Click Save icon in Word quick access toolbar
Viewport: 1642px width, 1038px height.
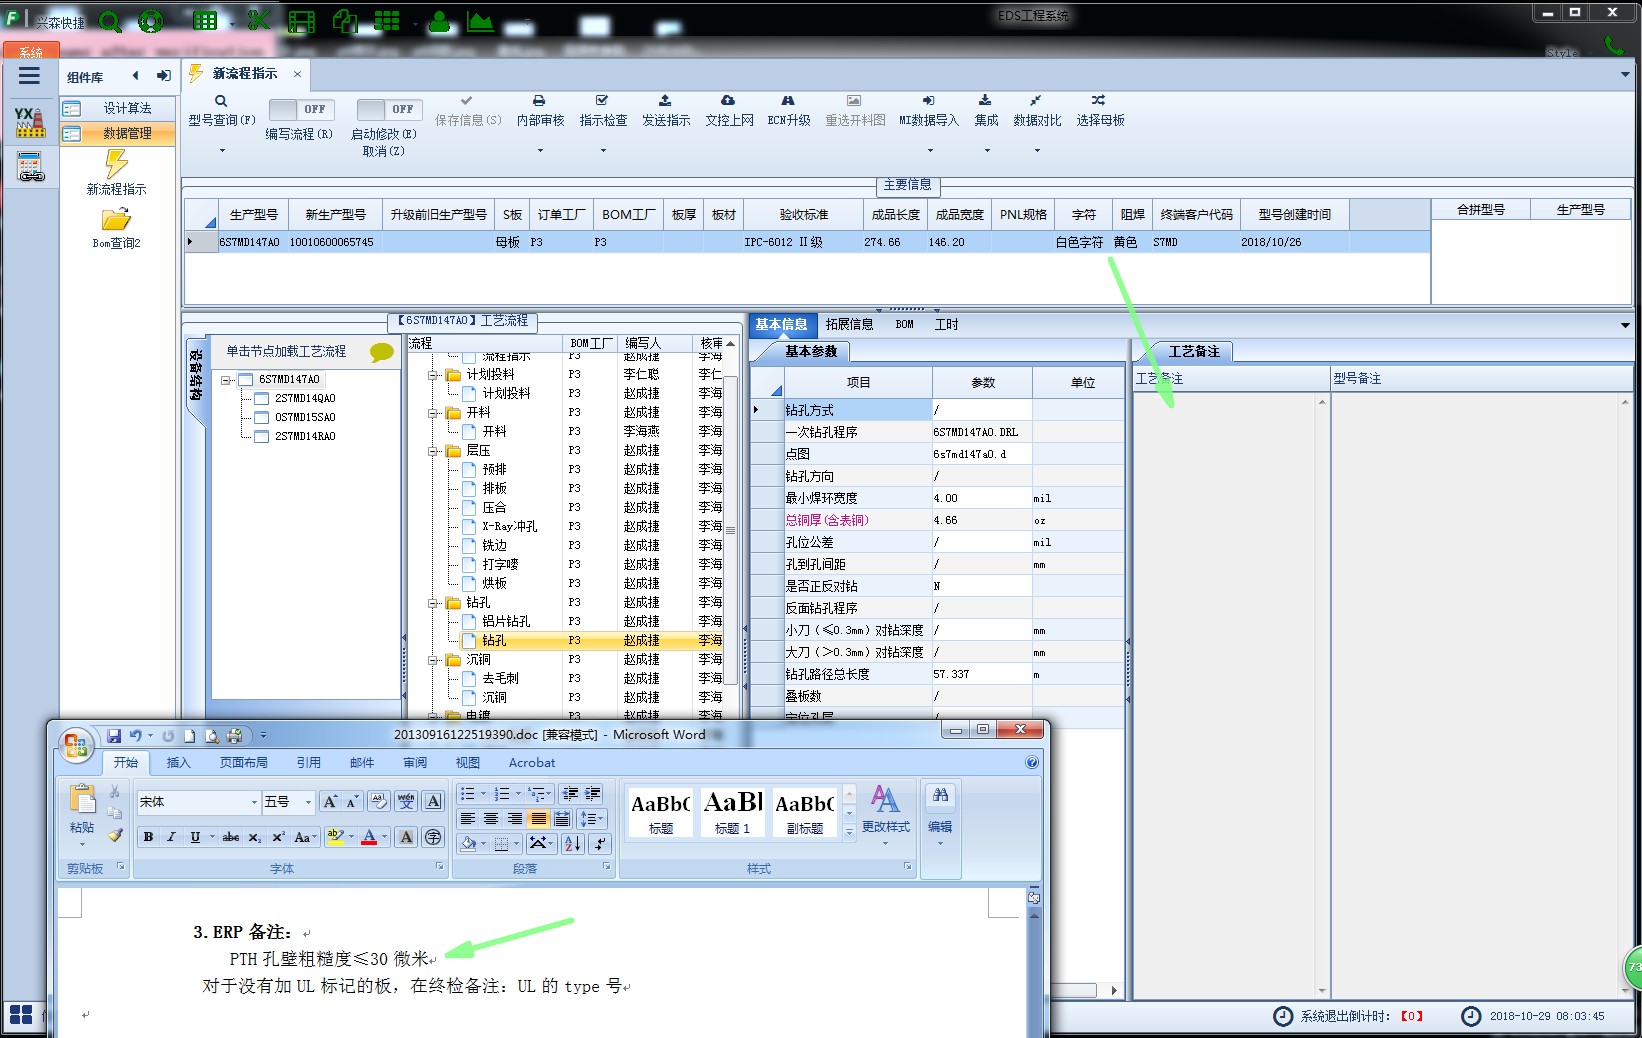(x=114, y=736)
